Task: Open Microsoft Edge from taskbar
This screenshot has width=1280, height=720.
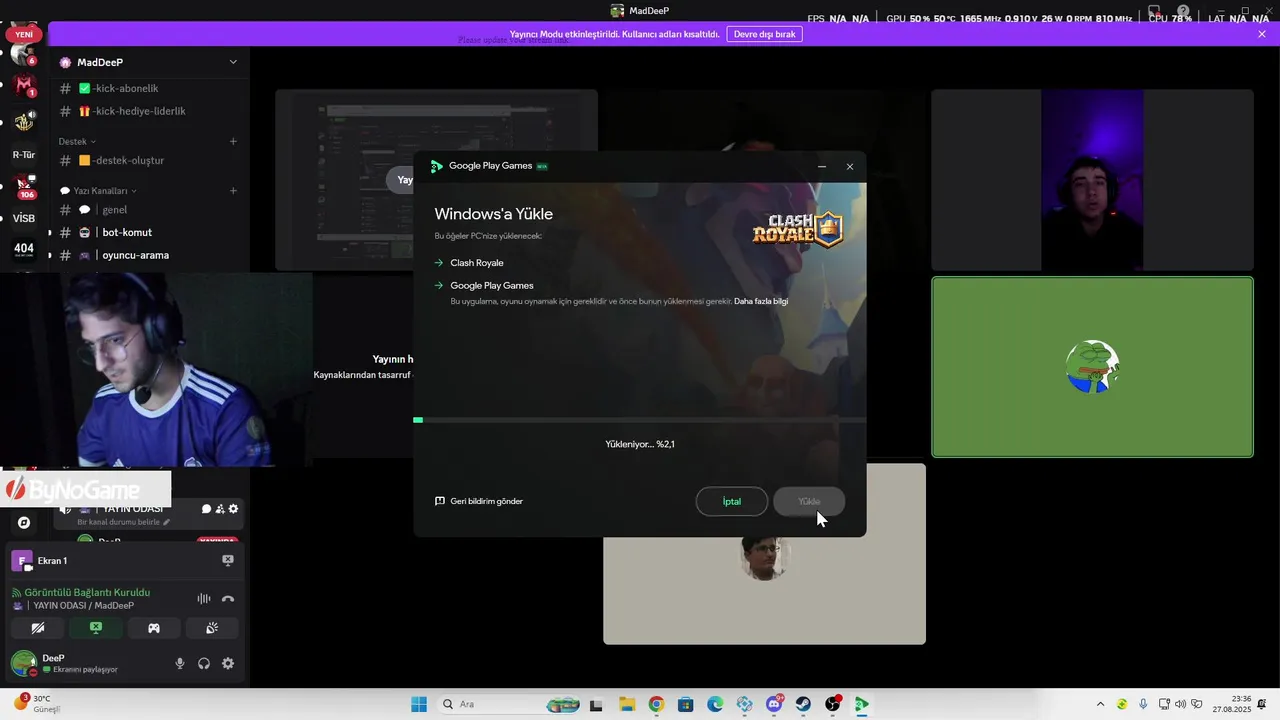Action: point(715,704)
